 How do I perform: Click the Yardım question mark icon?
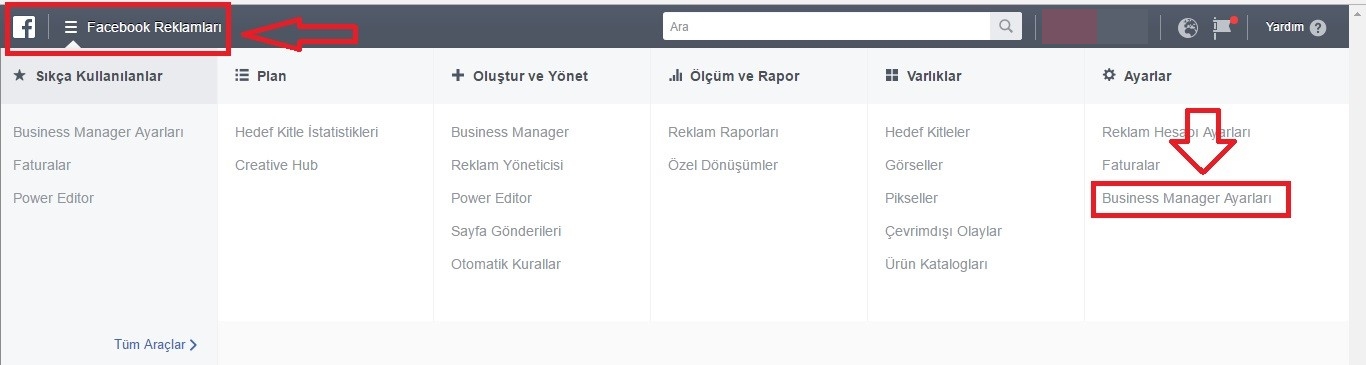(x=1318, y=28)
